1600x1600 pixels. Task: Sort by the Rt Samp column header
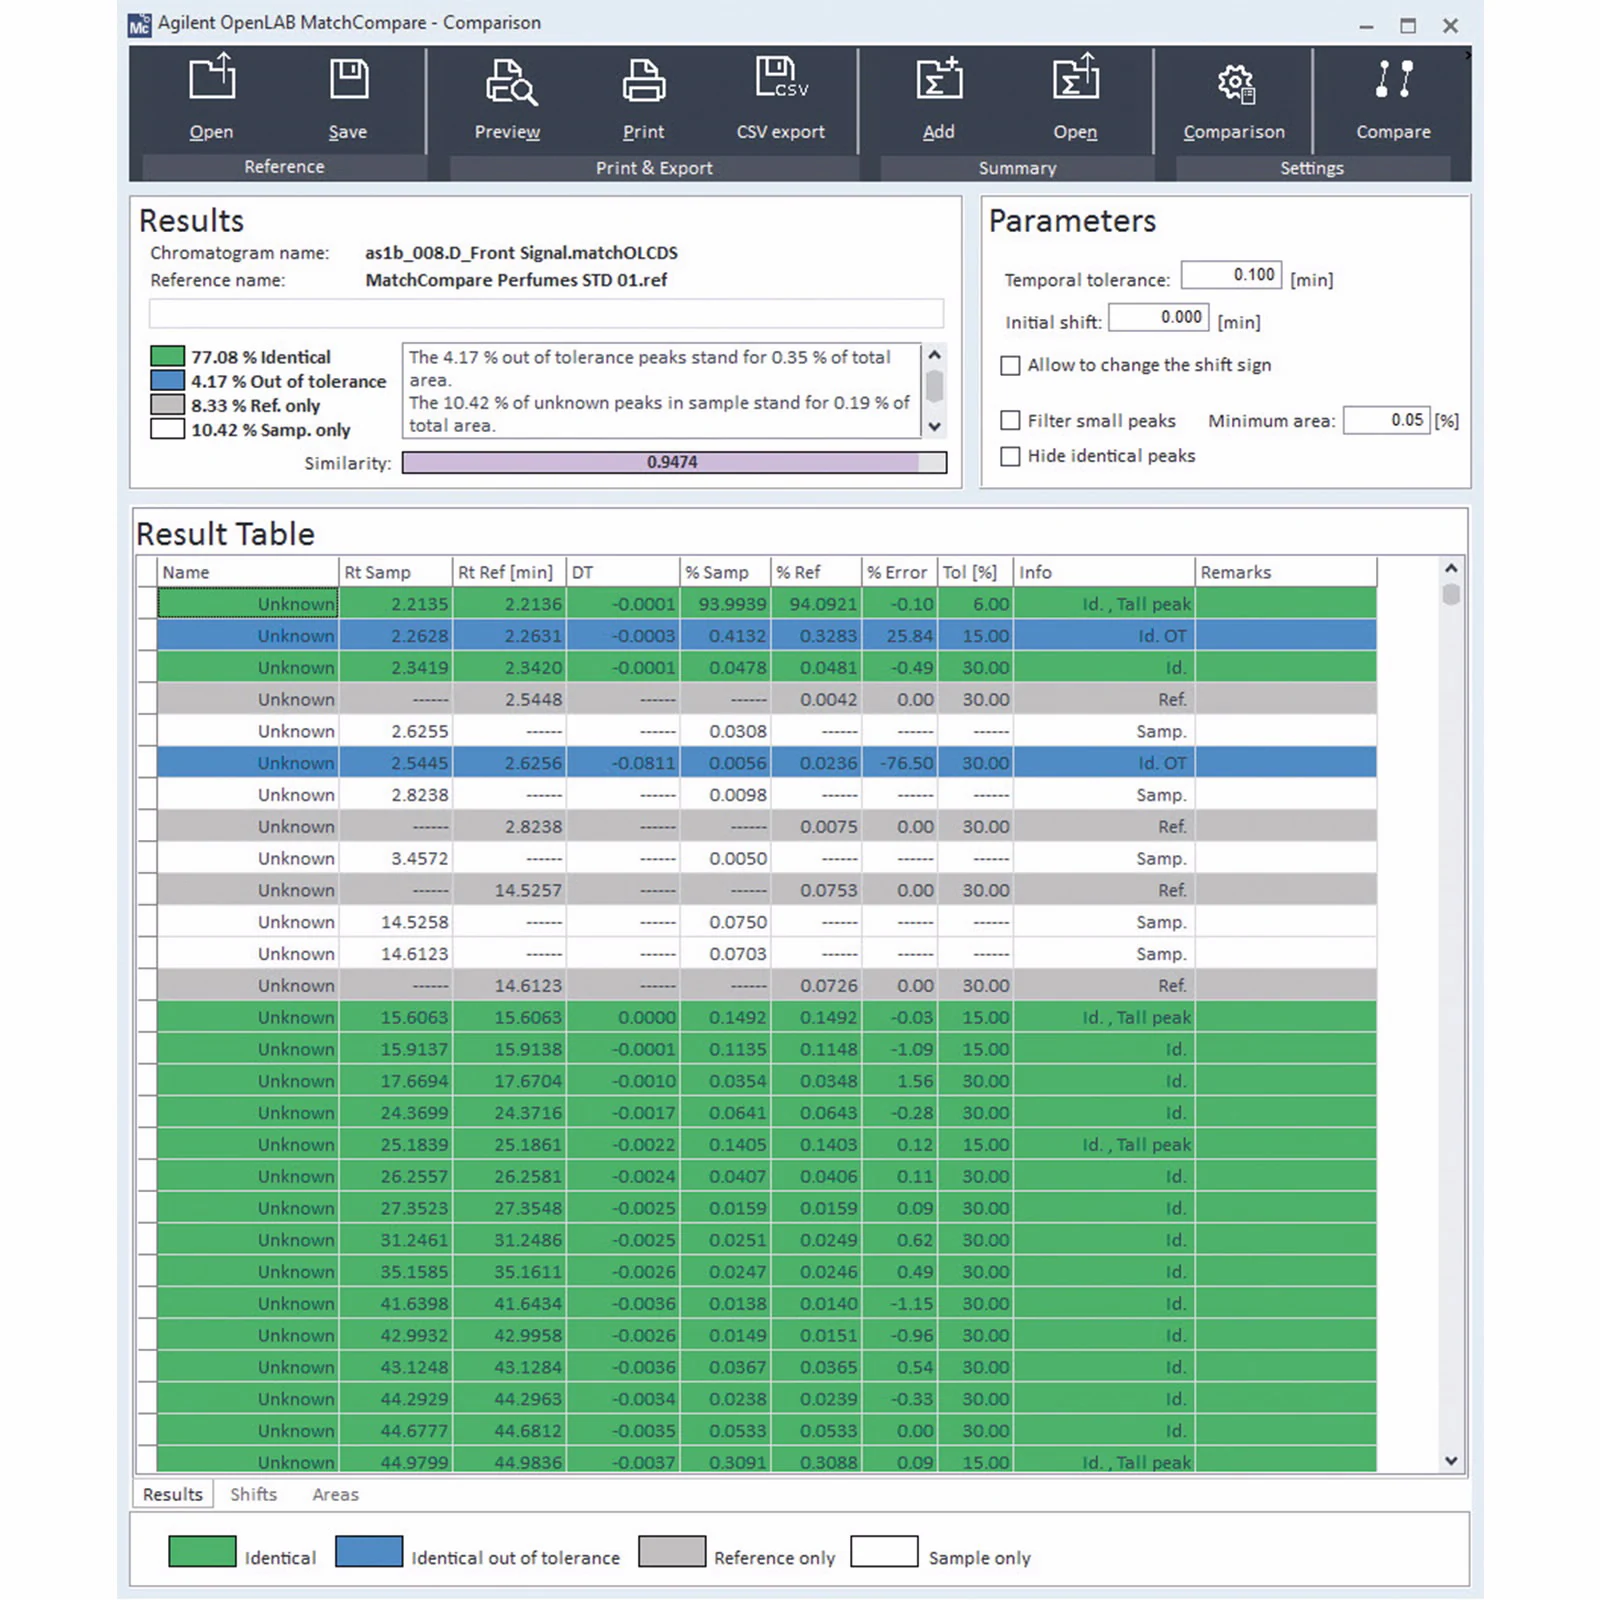pos(395,572)
